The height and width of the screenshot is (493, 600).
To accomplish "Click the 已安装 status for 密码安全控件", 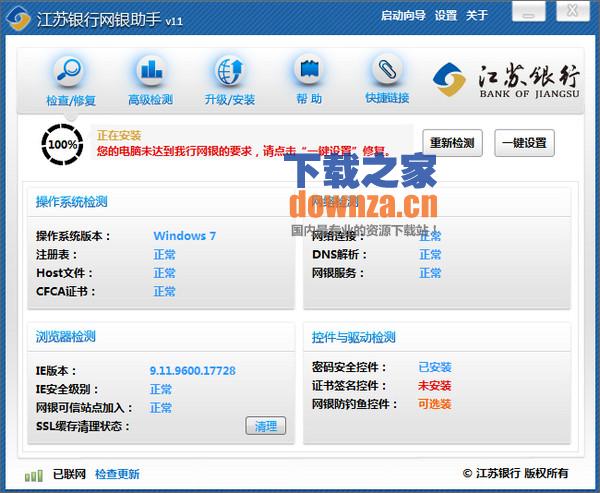I will 435,367.
